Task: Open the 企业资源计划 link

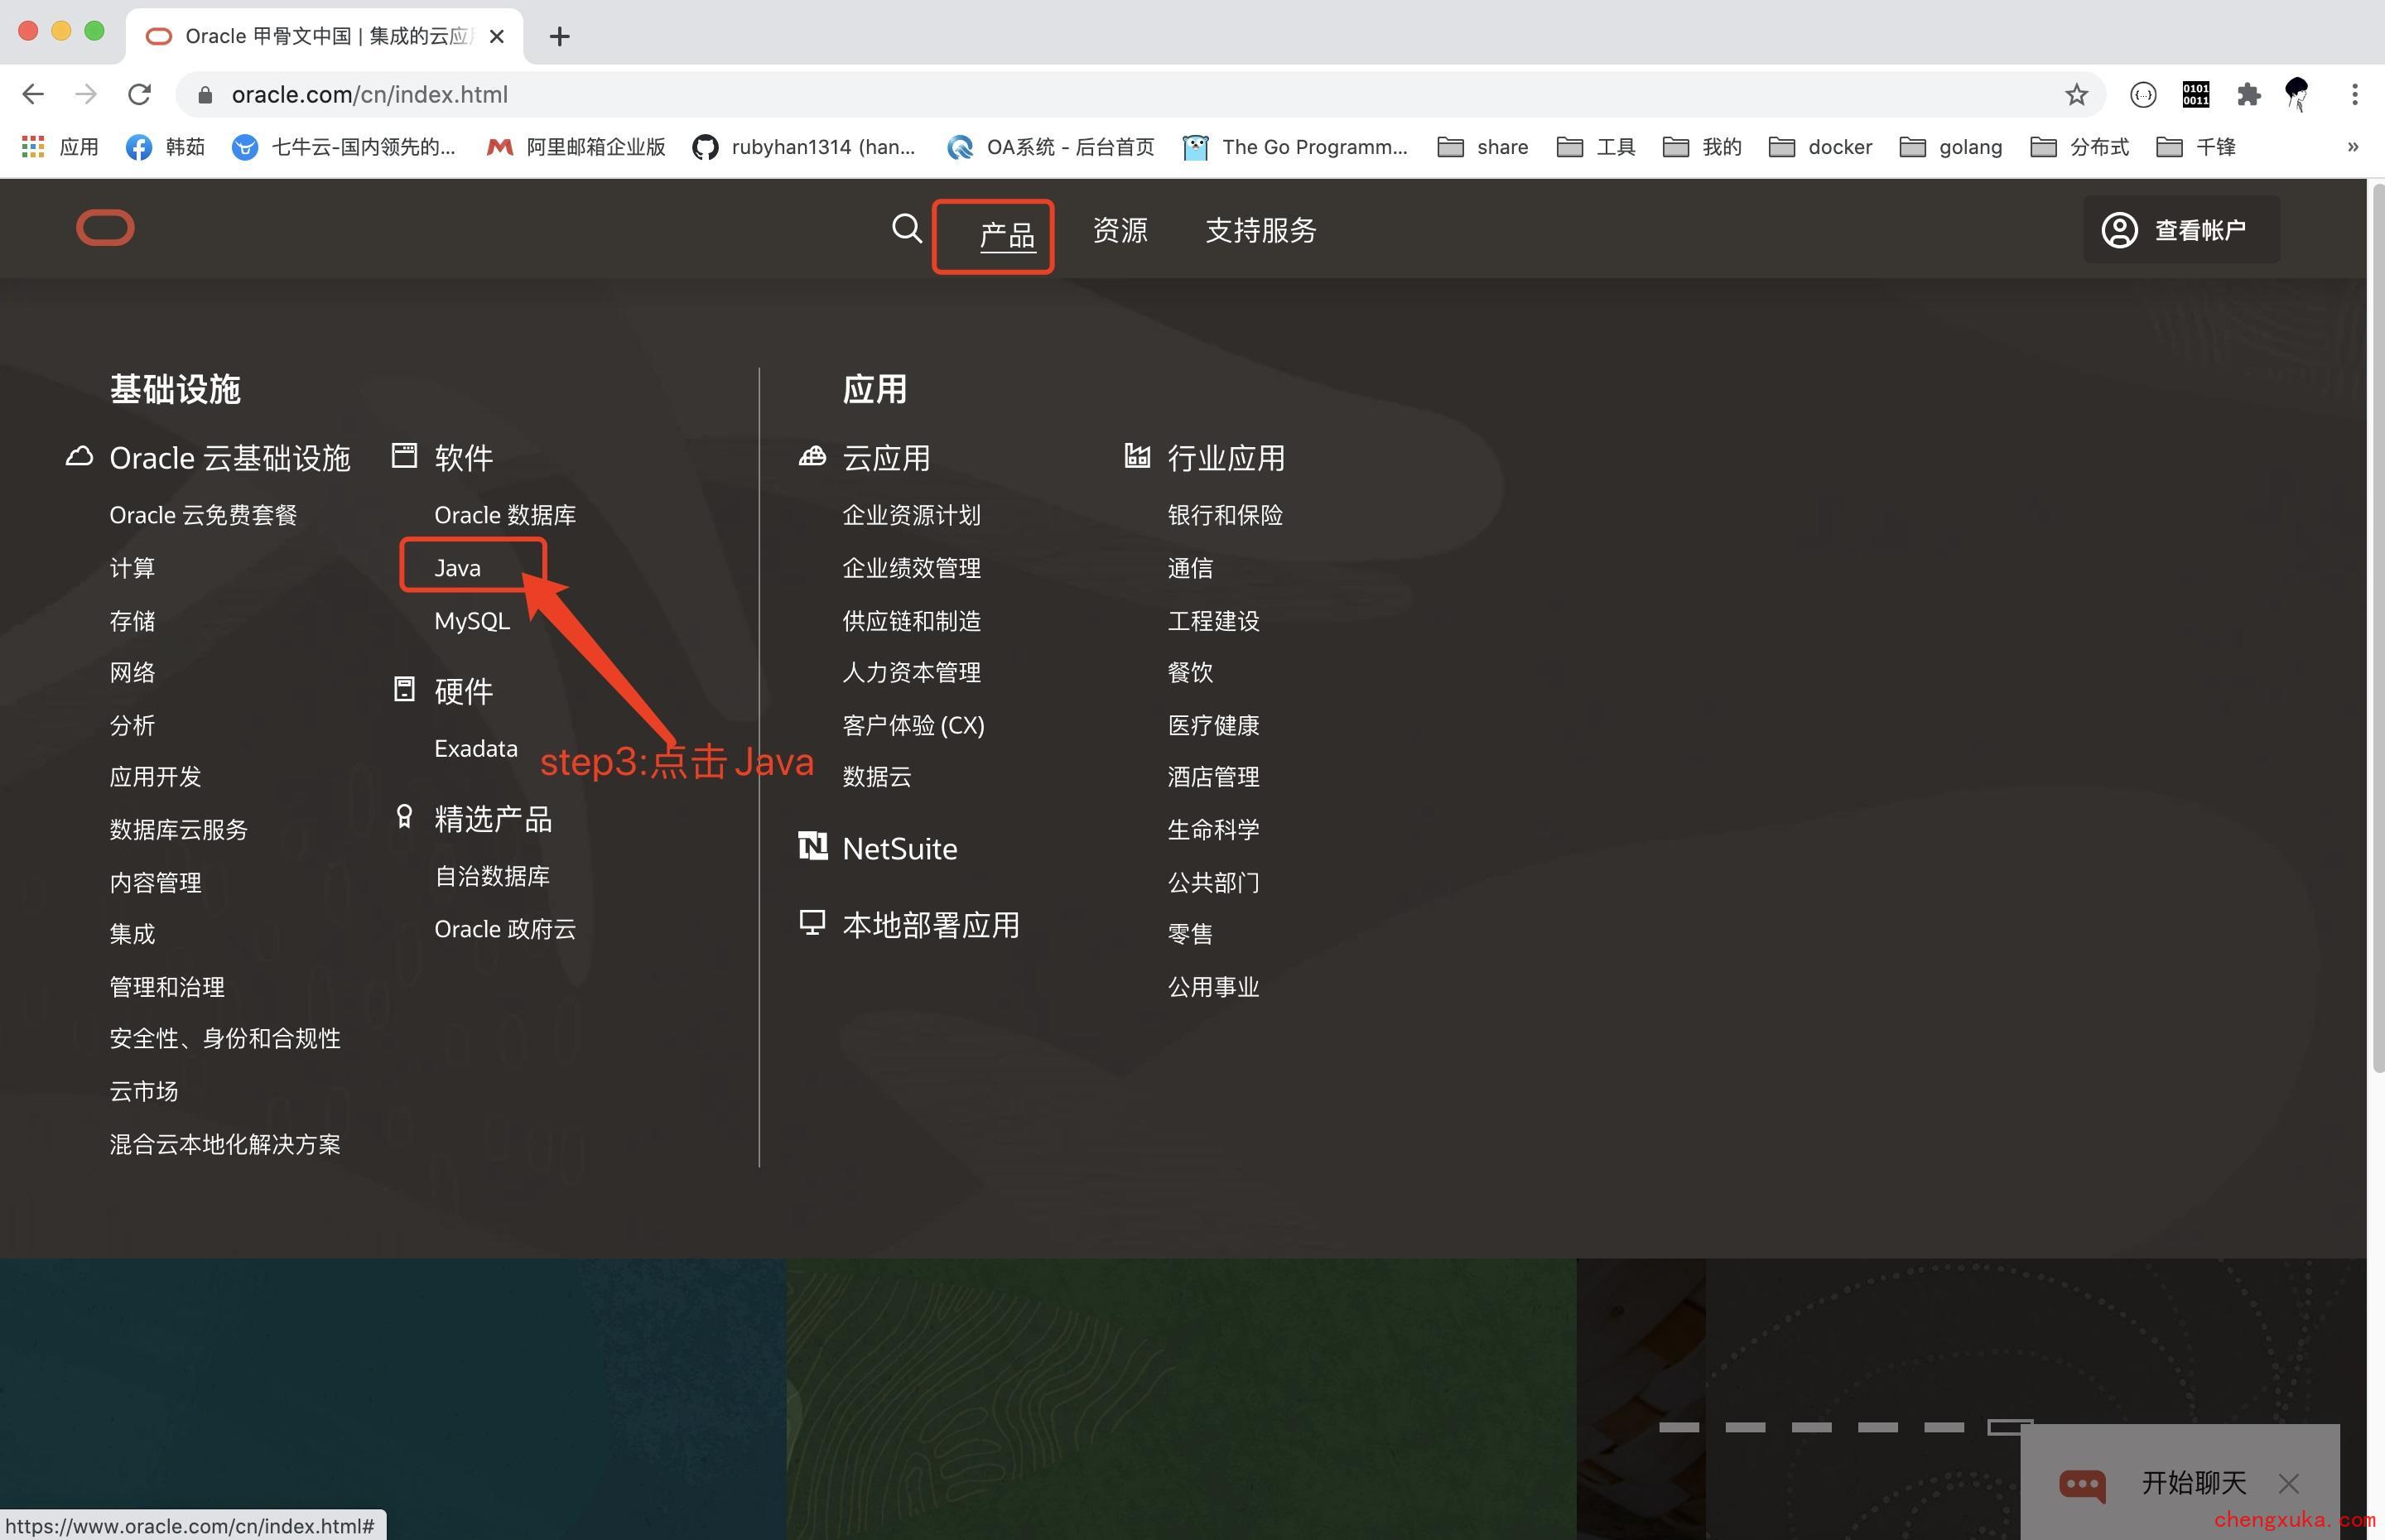Action: click(x=911, y=515)
